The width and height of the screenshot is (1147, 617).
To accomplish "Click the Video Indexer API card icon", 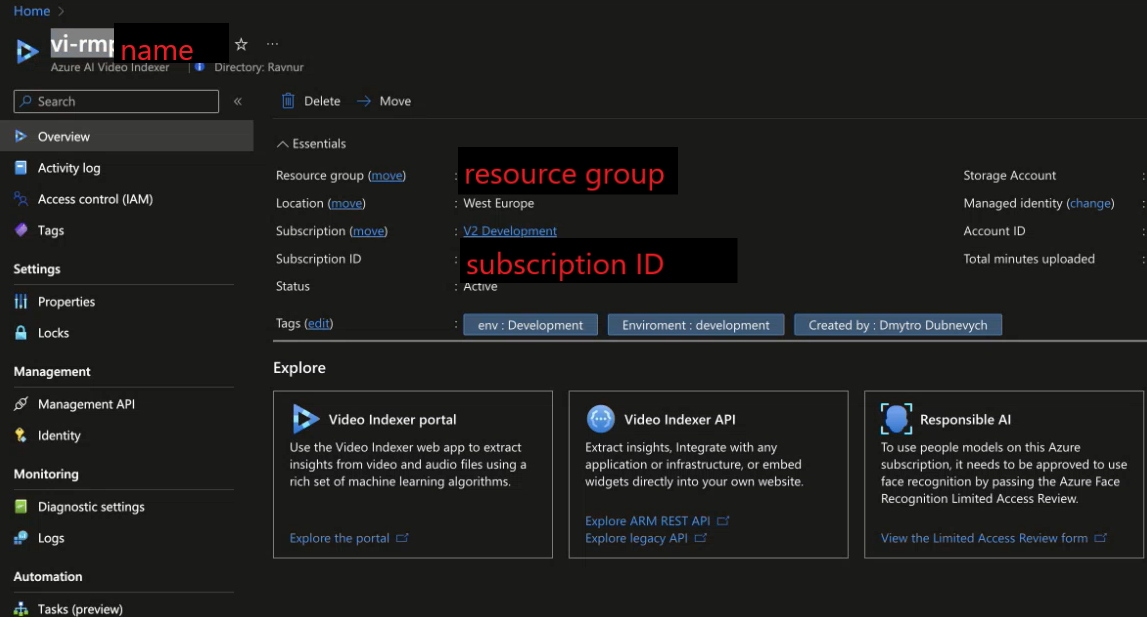I will tap(601, 419).
